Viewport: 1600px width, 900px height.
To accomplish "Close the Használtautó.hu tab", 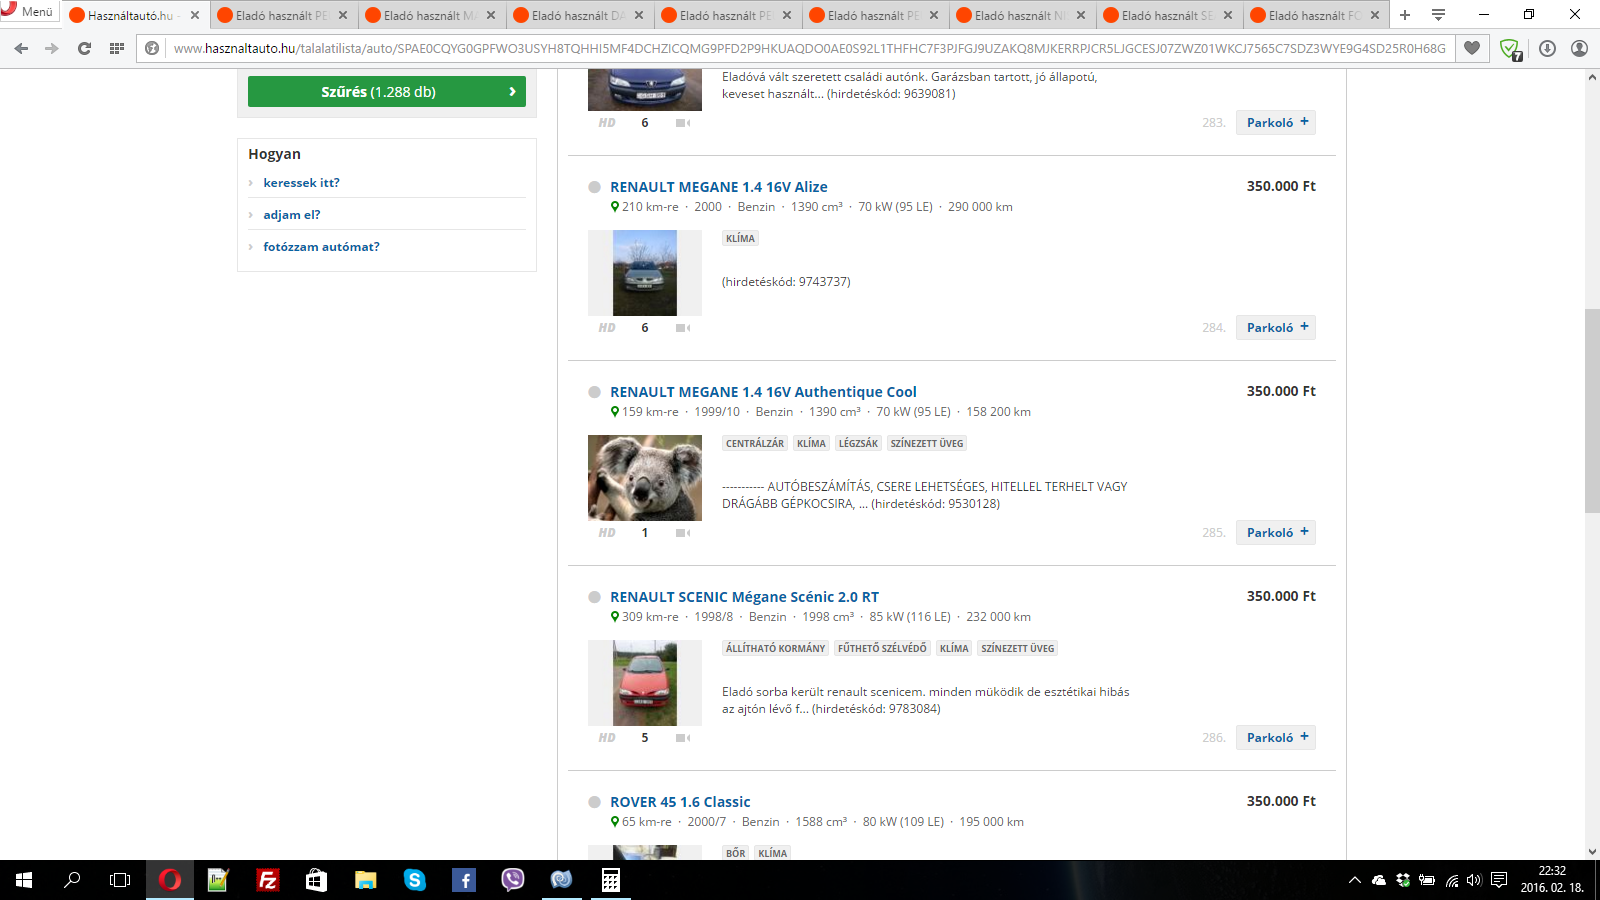I will tap(195, 15).
